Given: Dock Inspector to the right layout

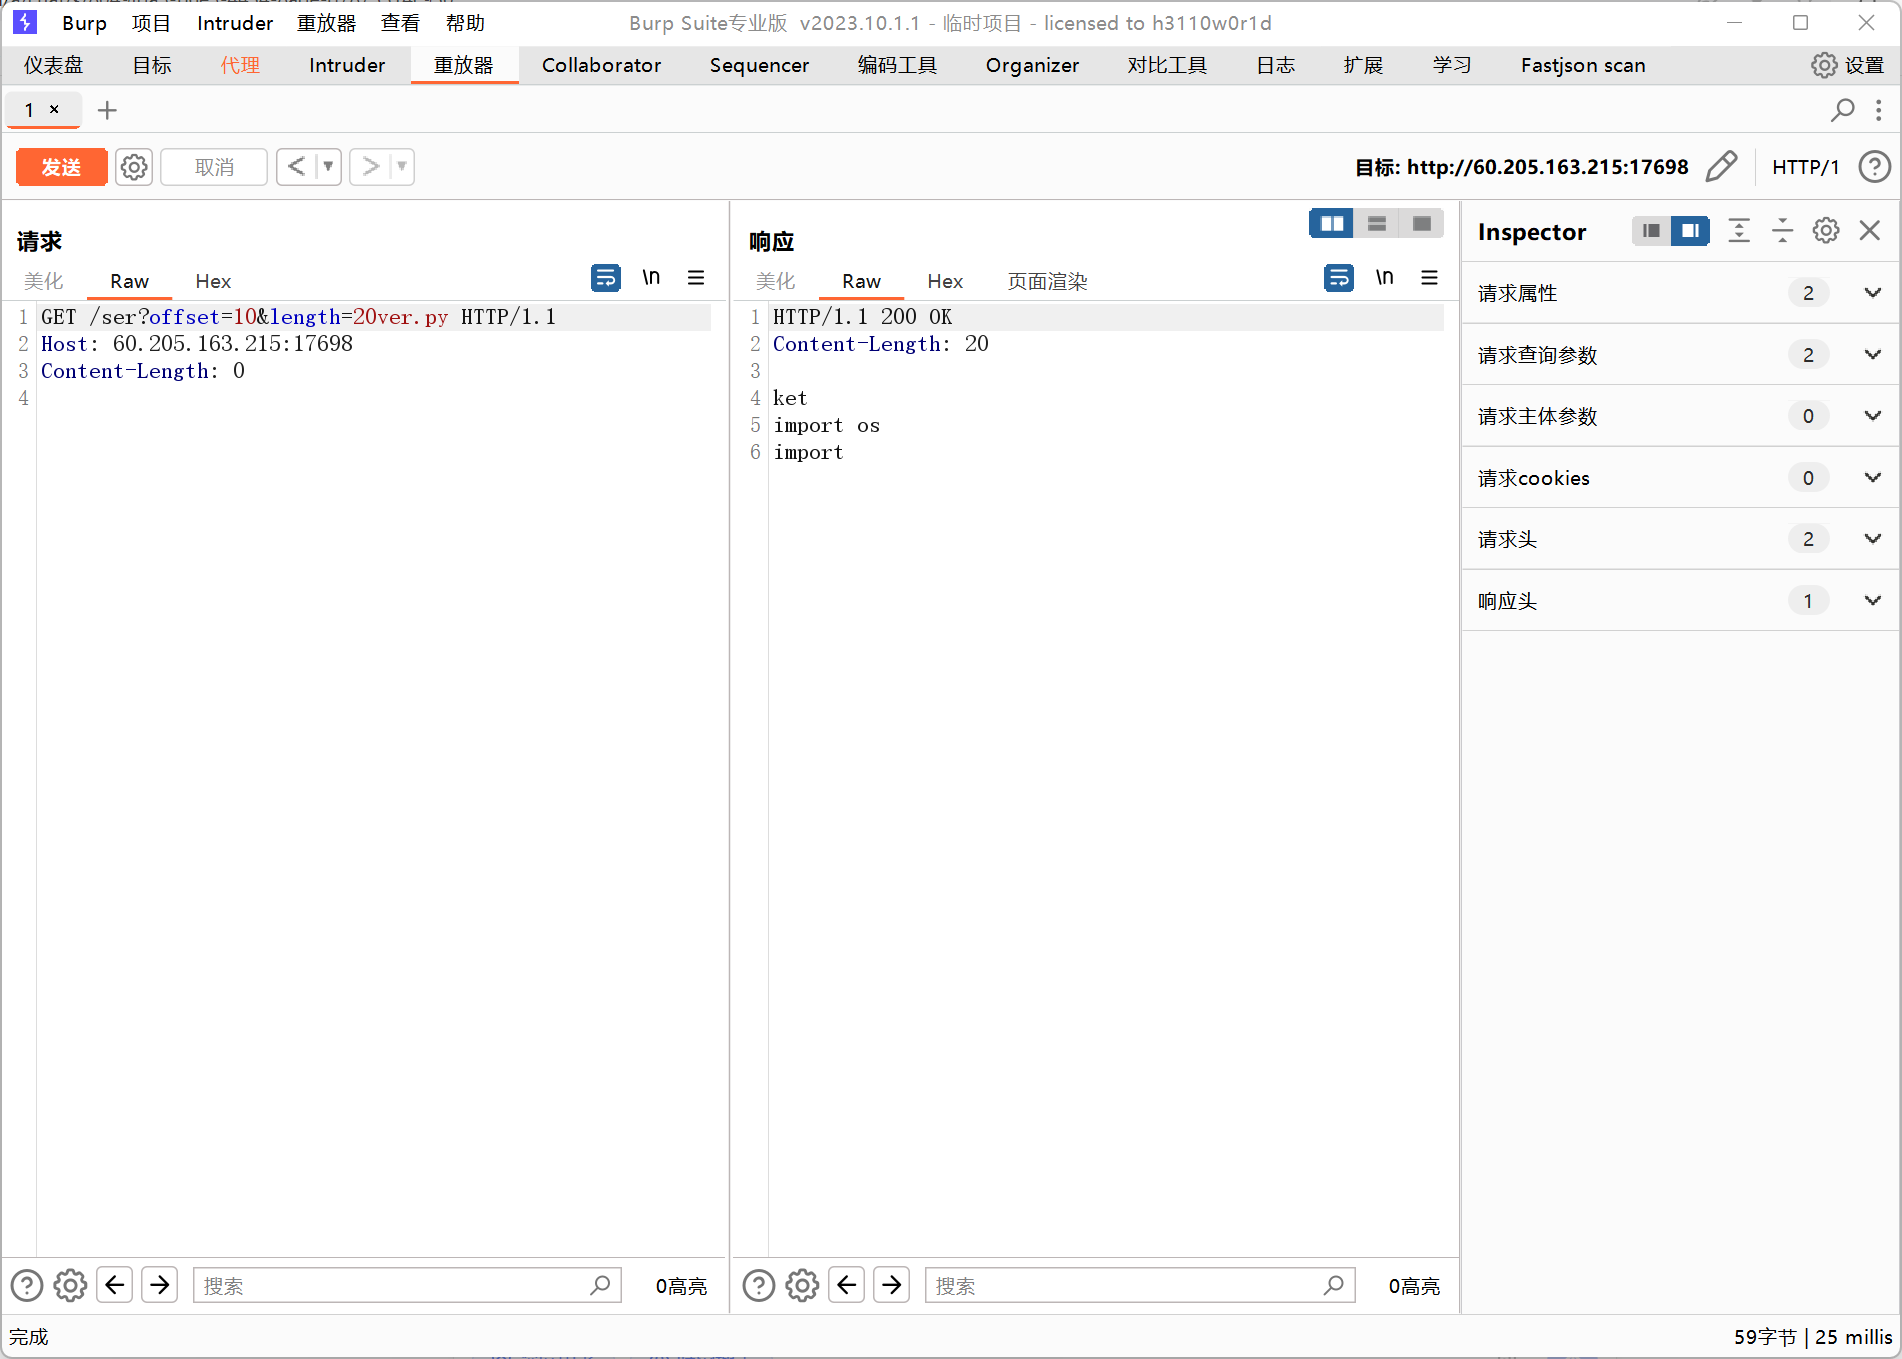Looking at the screenshot, I should click(1690, 231).
